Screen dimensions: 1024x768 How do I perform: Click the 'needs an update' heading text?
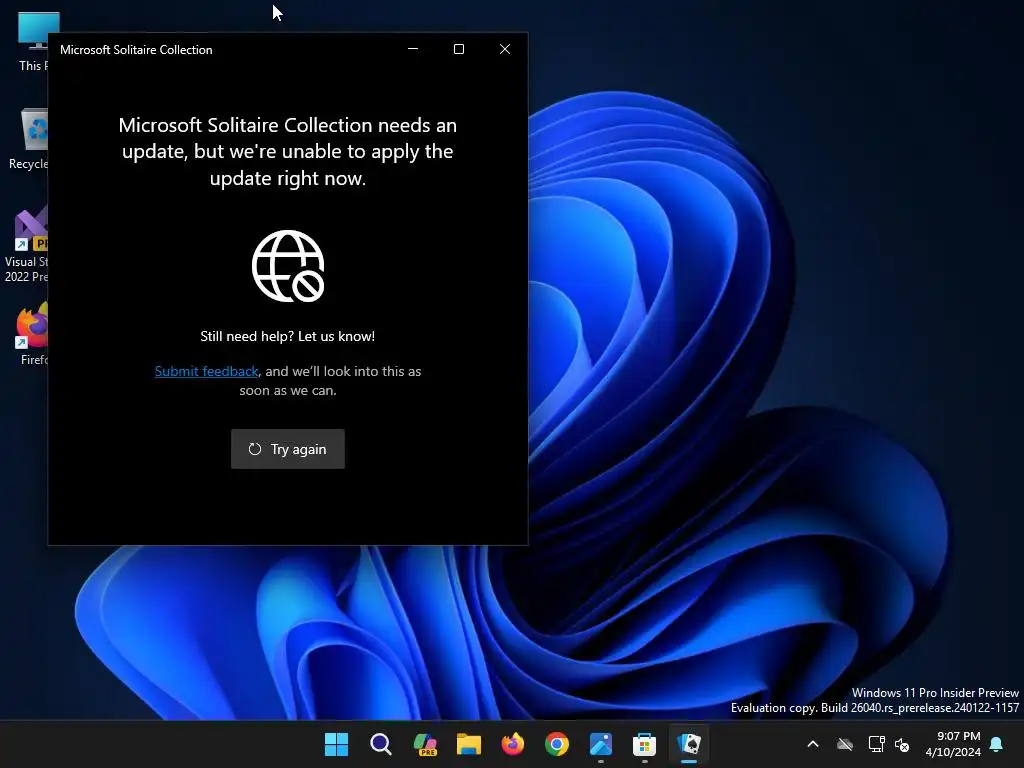287,151
